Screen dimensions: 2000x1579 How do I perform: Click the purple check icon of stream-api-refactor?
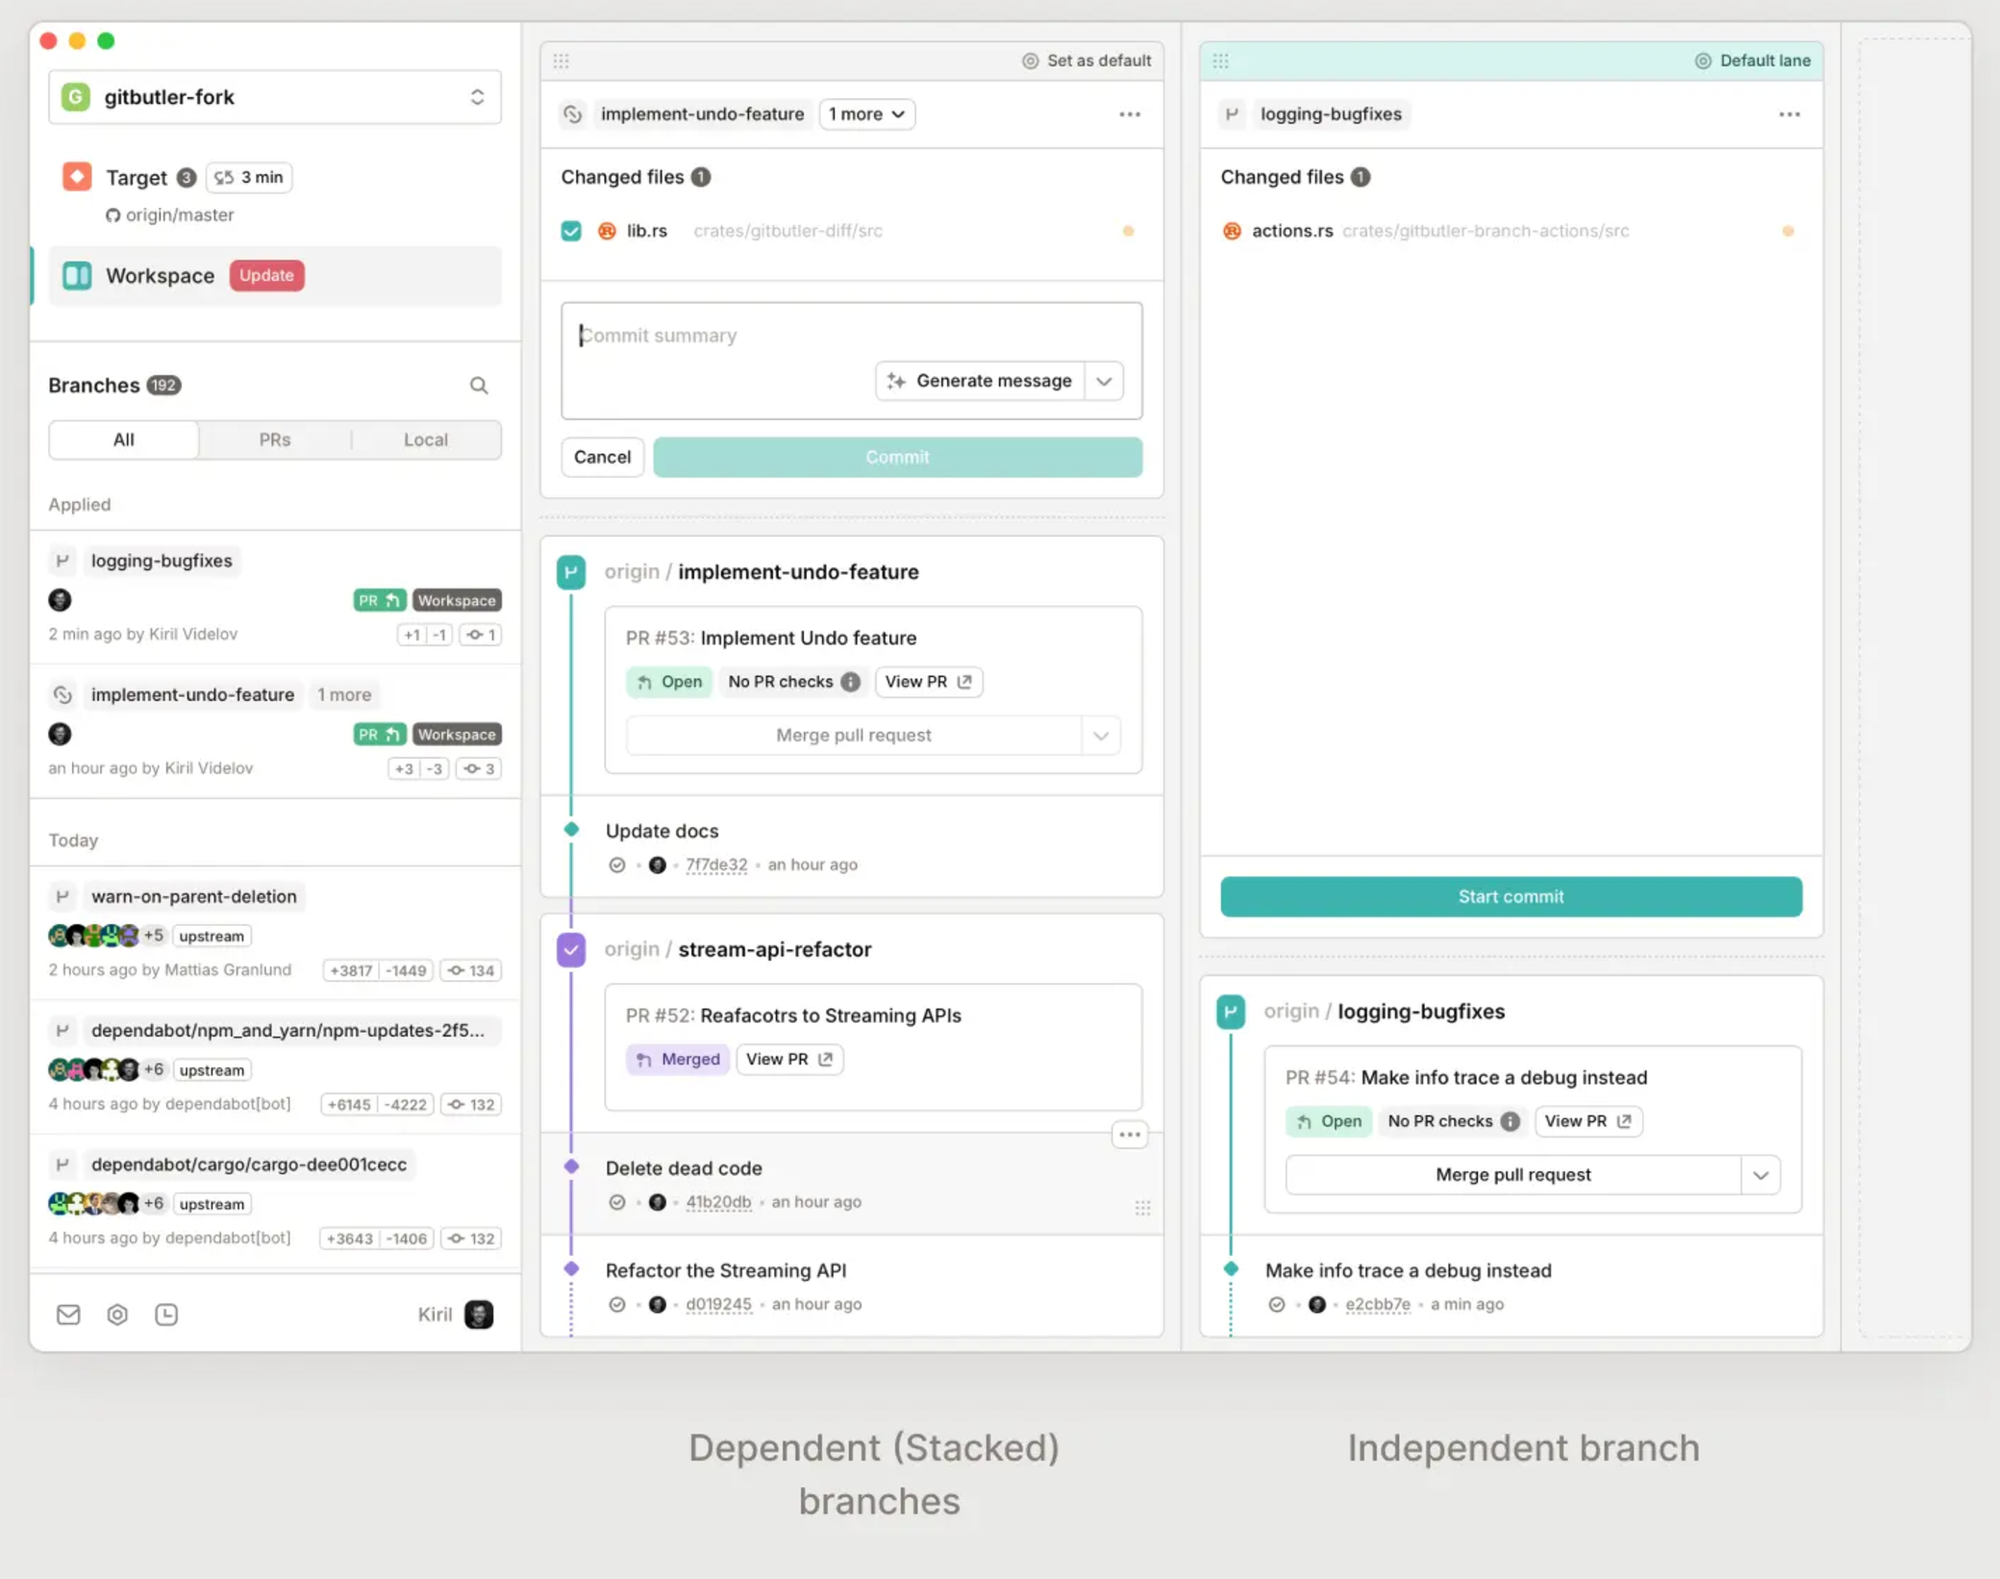571,949
